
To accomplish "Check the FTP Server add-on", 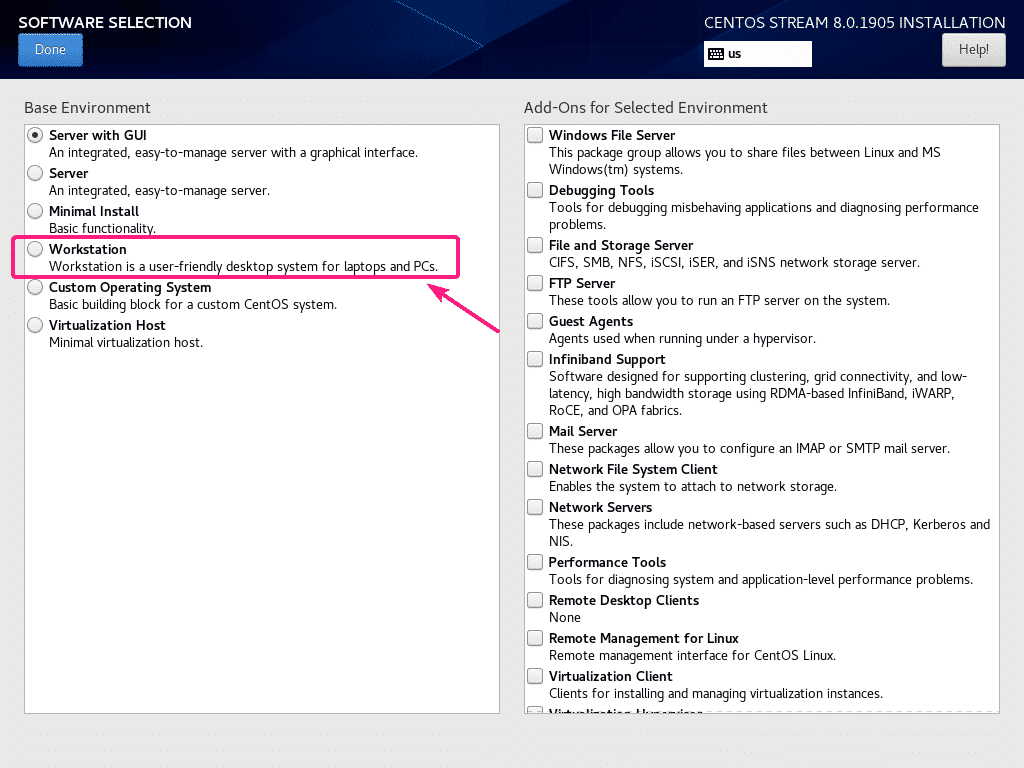I will pyautogui.click(x=535, y=282).
